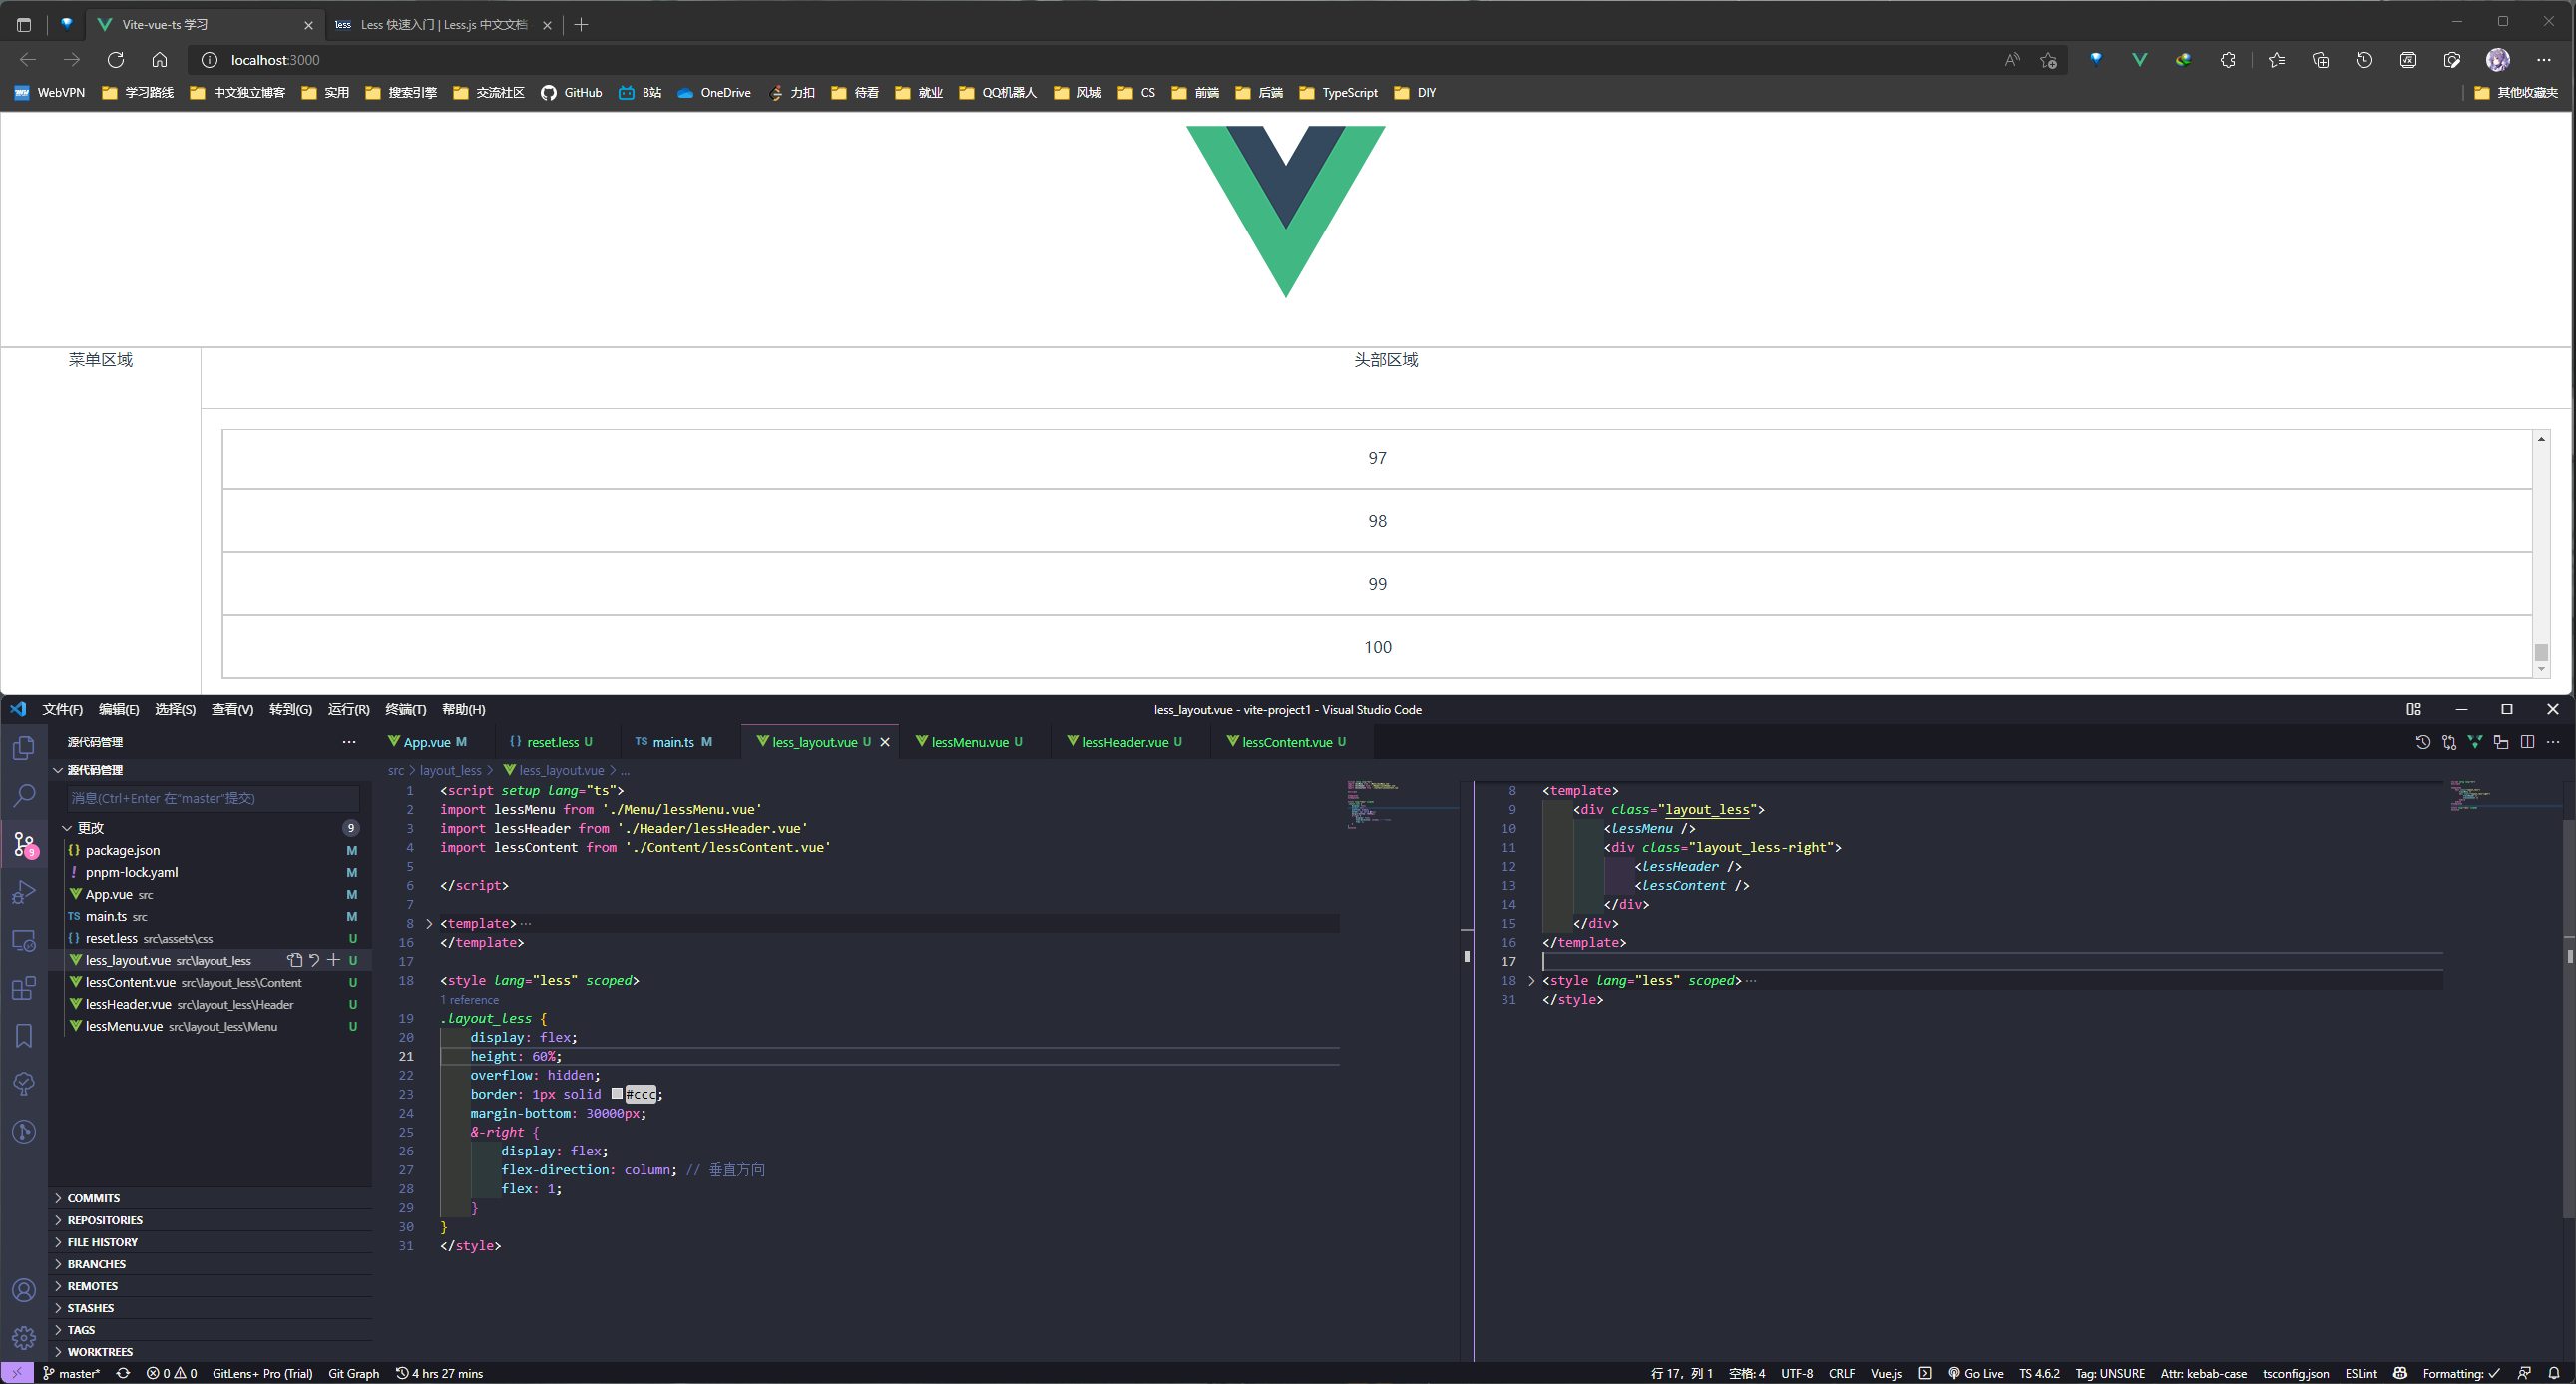This screenshot has height=1384, width=2576.
Task: Open Git Graph from status bar
Action: (354, 1373)
